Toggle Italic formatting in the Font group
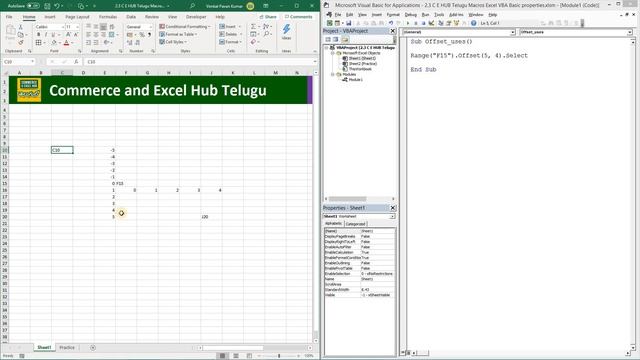This screenshot has width=640, height=360. click(x=46, y=35)
